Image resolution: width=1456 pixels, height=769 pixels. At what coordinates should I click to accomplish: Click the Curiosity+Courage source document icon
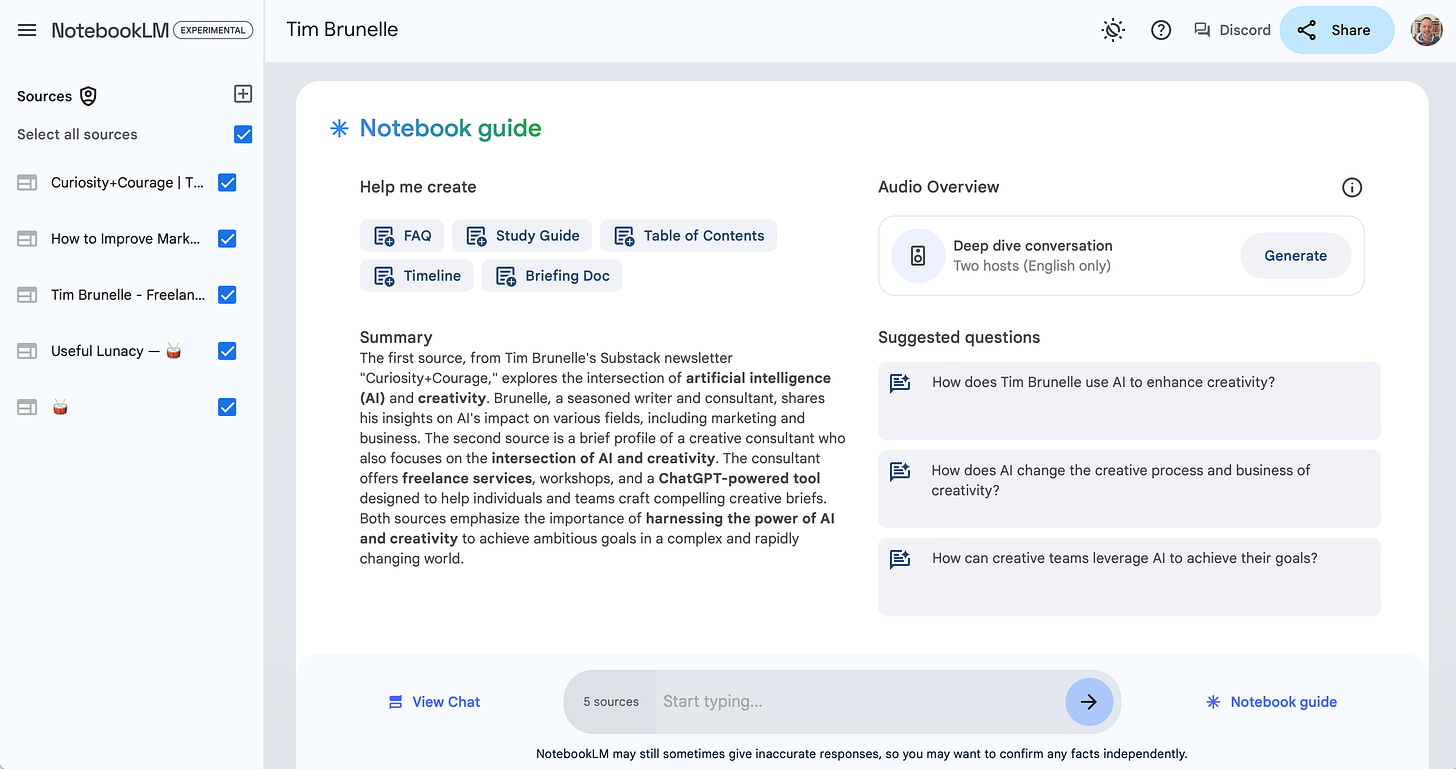27,183
